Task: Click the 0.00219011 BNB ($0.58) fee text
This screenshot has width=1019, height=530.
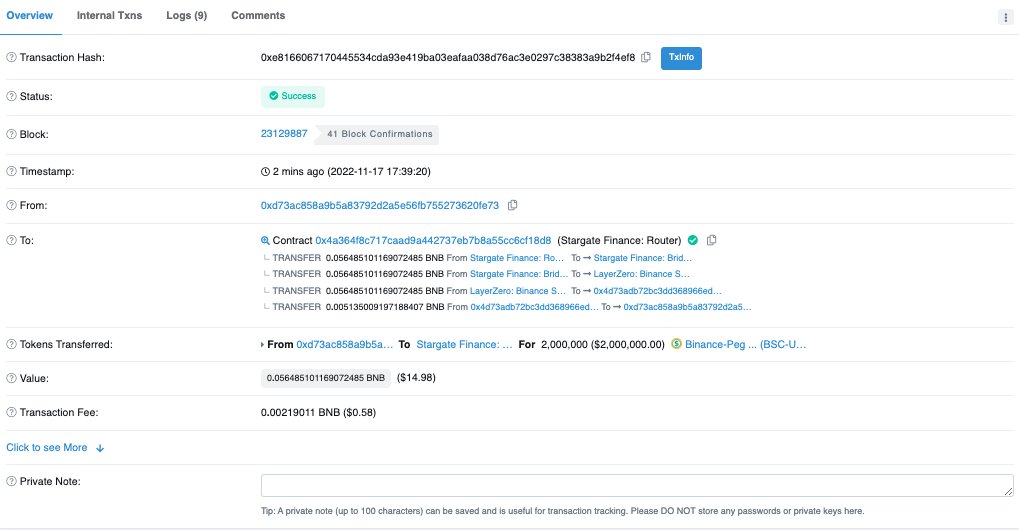Action: tap(318, 412)
